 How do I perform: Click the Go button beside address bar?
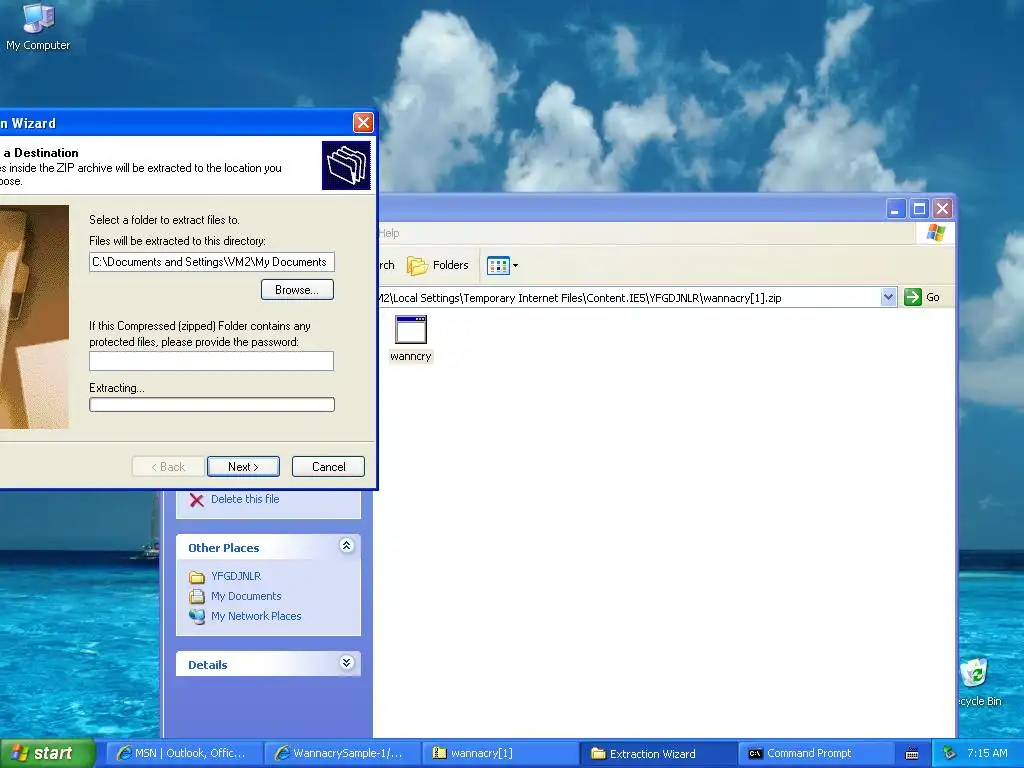(922, 297)
